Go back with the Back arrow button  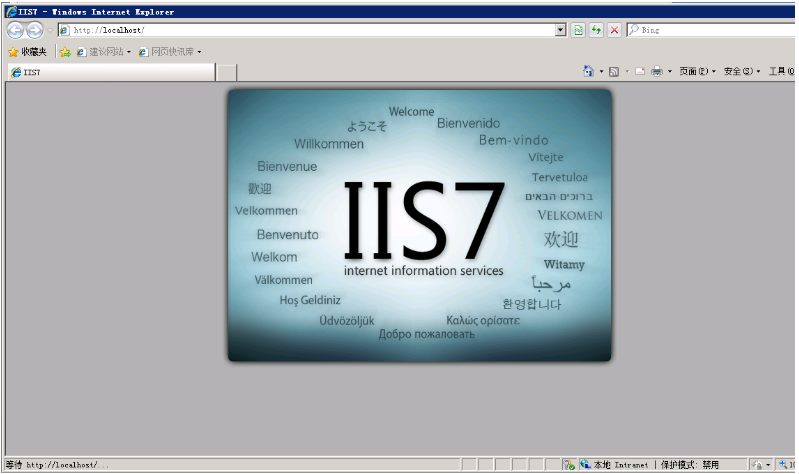tap(15, 31)
